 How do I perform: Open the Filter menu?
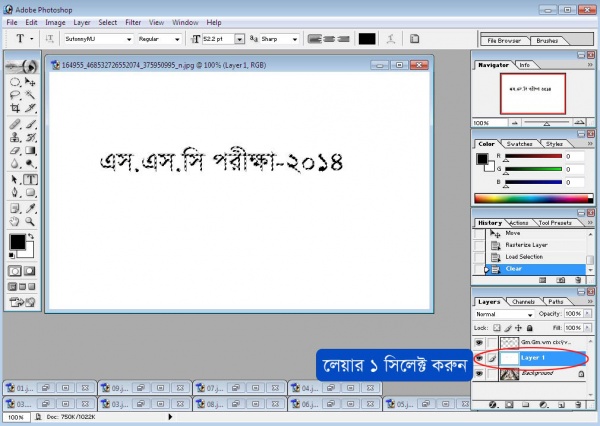click(x=133, y=23)
